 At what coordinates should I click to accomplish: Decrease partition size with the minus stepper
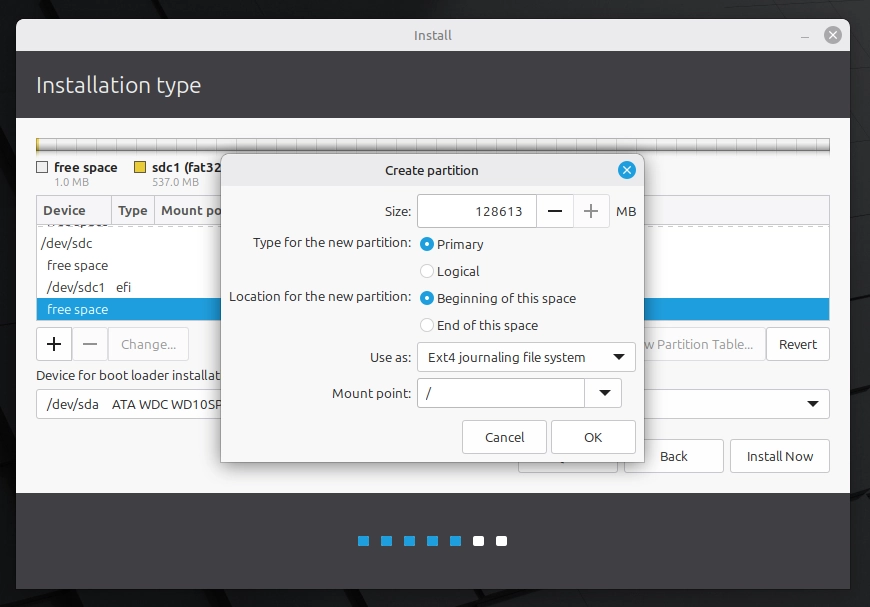tap(555, 211)
